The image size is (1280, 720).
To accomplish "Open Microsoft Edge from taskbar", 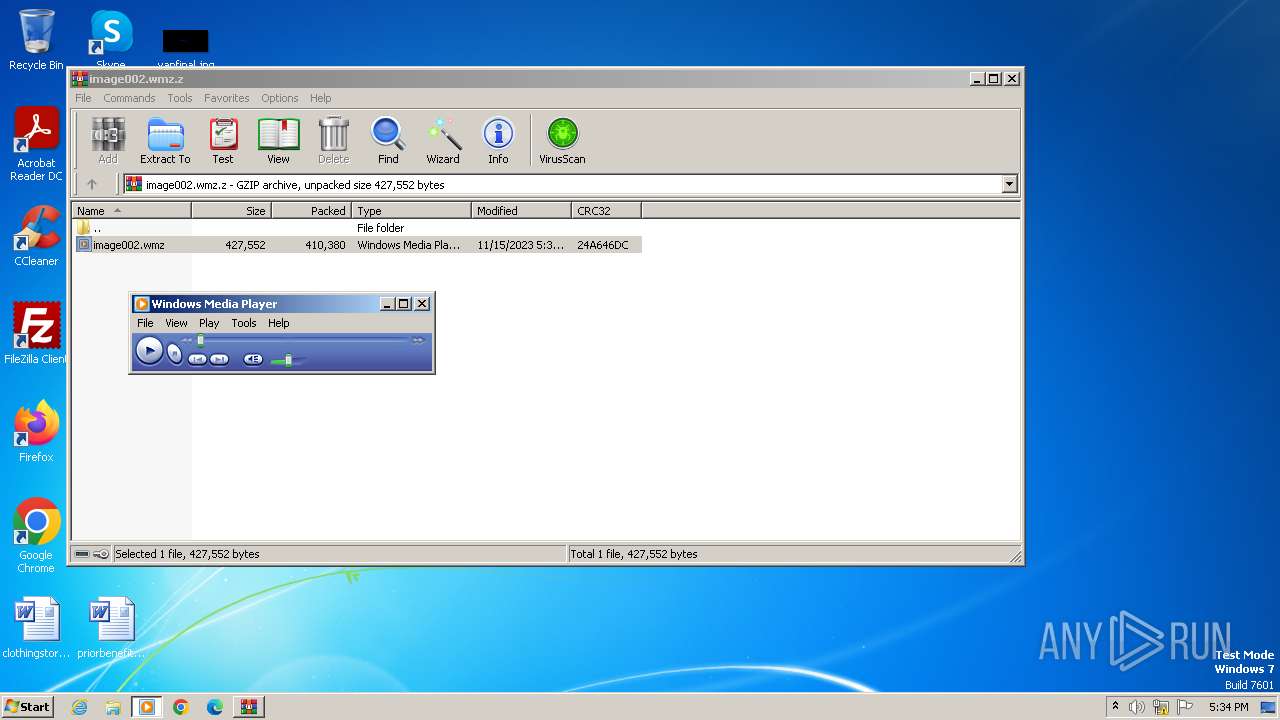I will coord(214,707).
